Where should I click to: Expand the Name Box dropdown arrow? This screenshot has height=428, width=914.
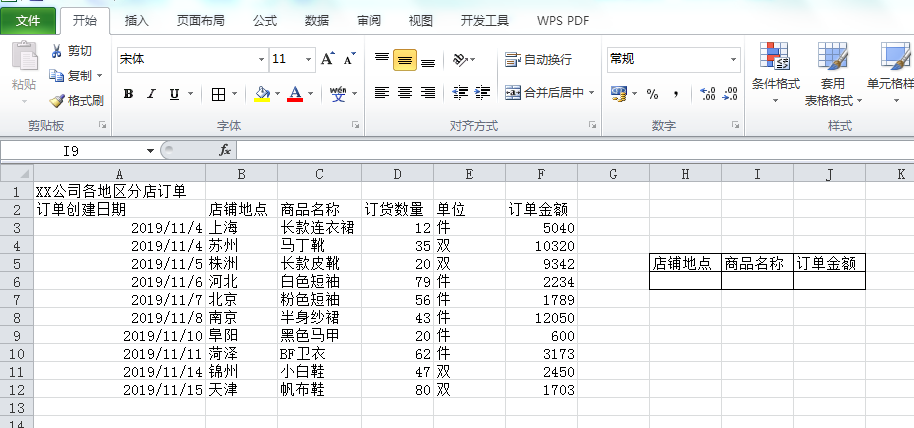point(150,151)
